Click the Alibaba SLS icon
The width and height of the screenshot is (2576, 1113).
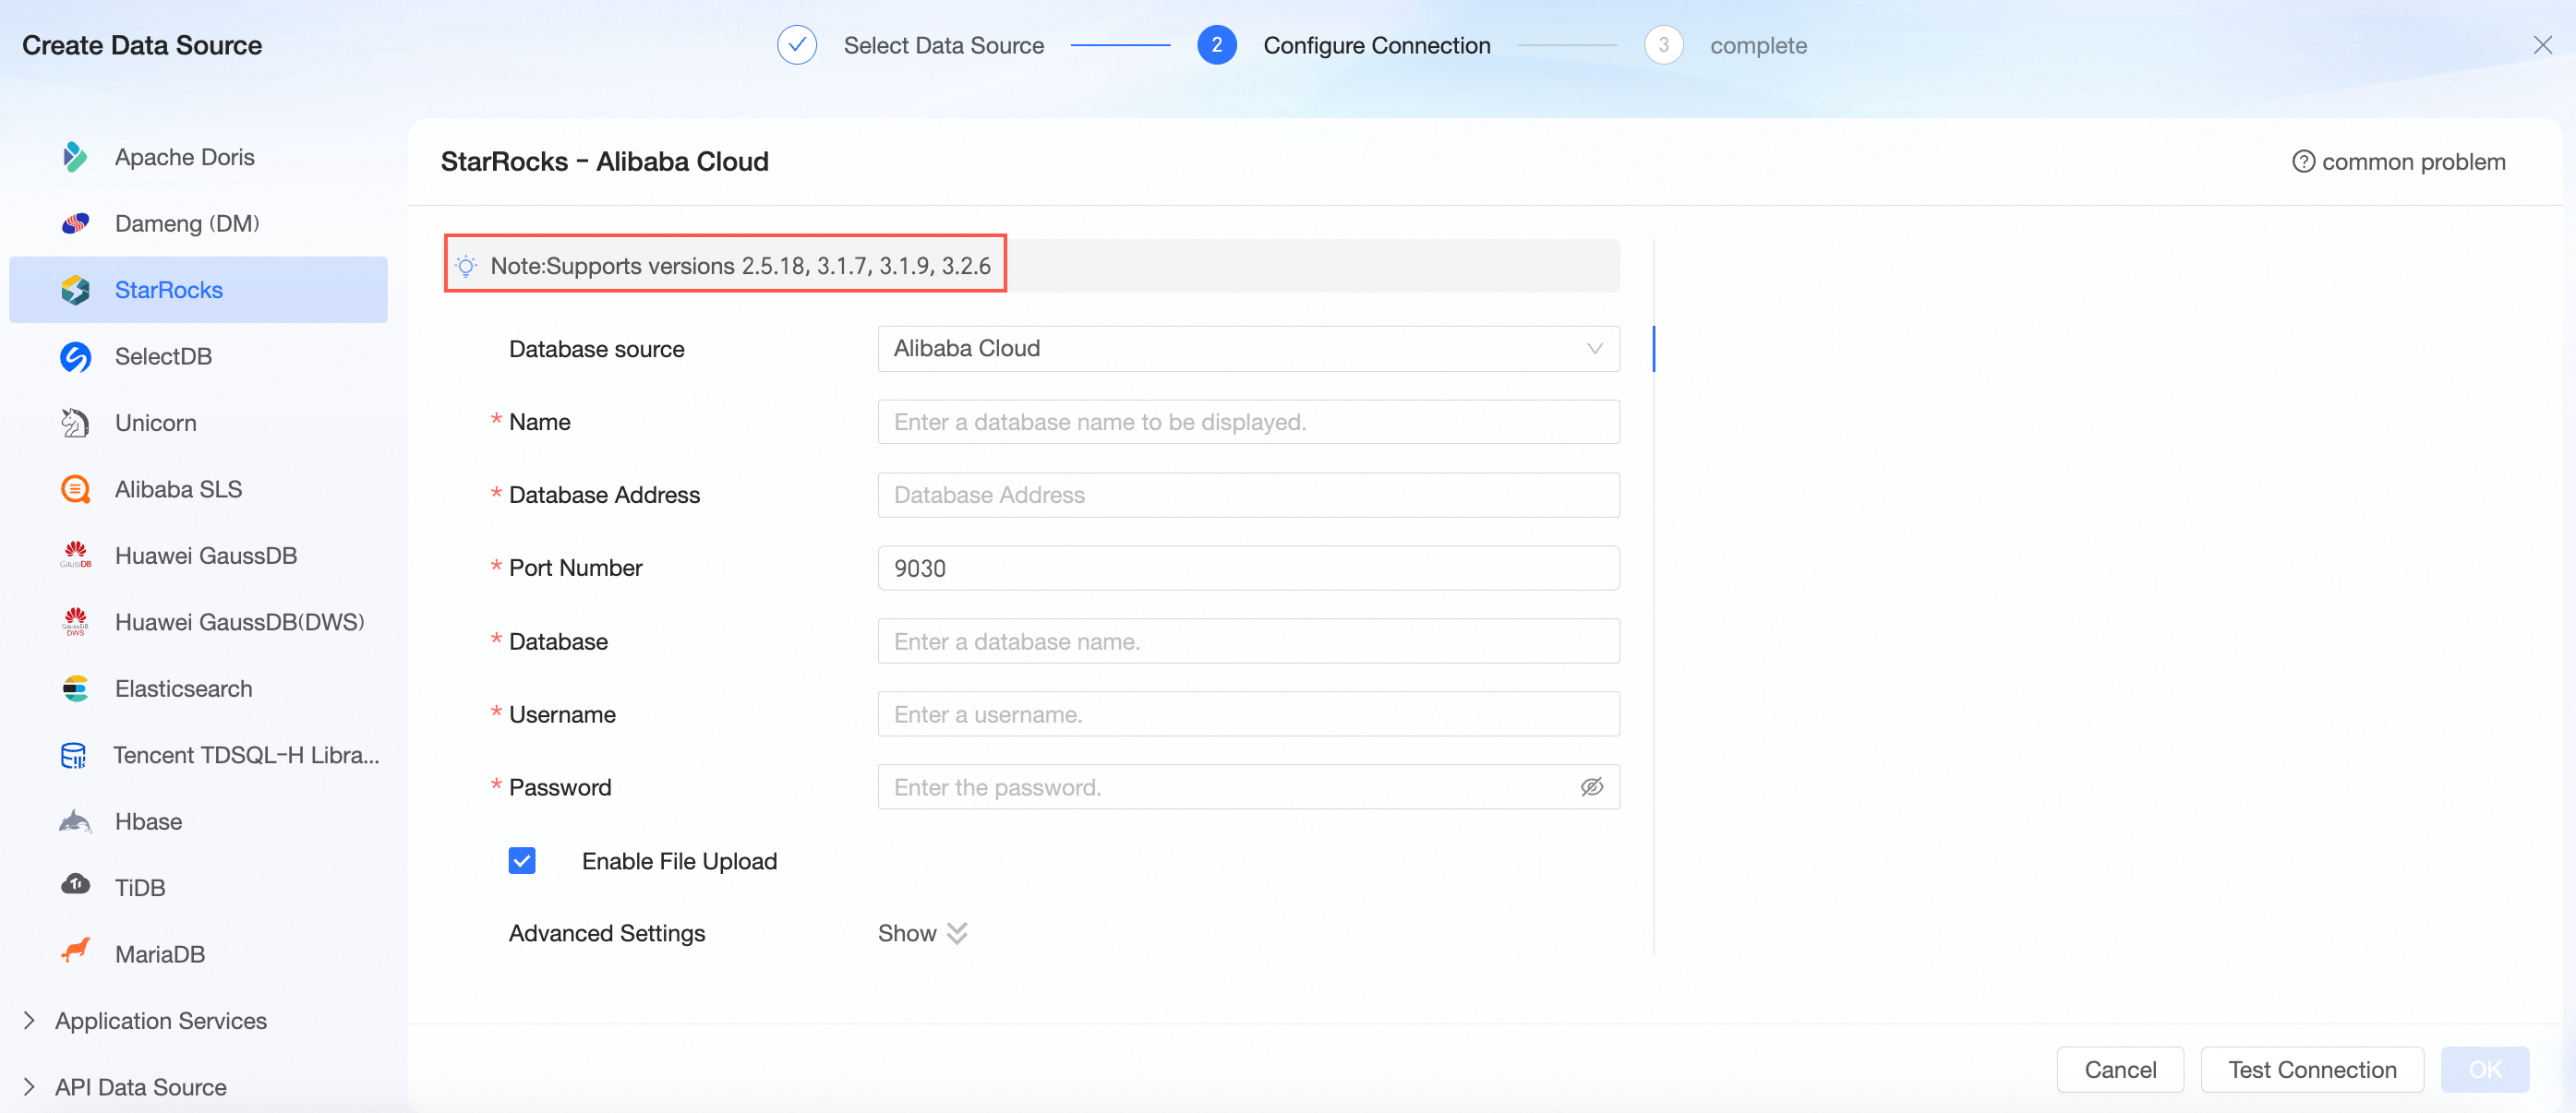pyautogui.click(x=75, y=489)
